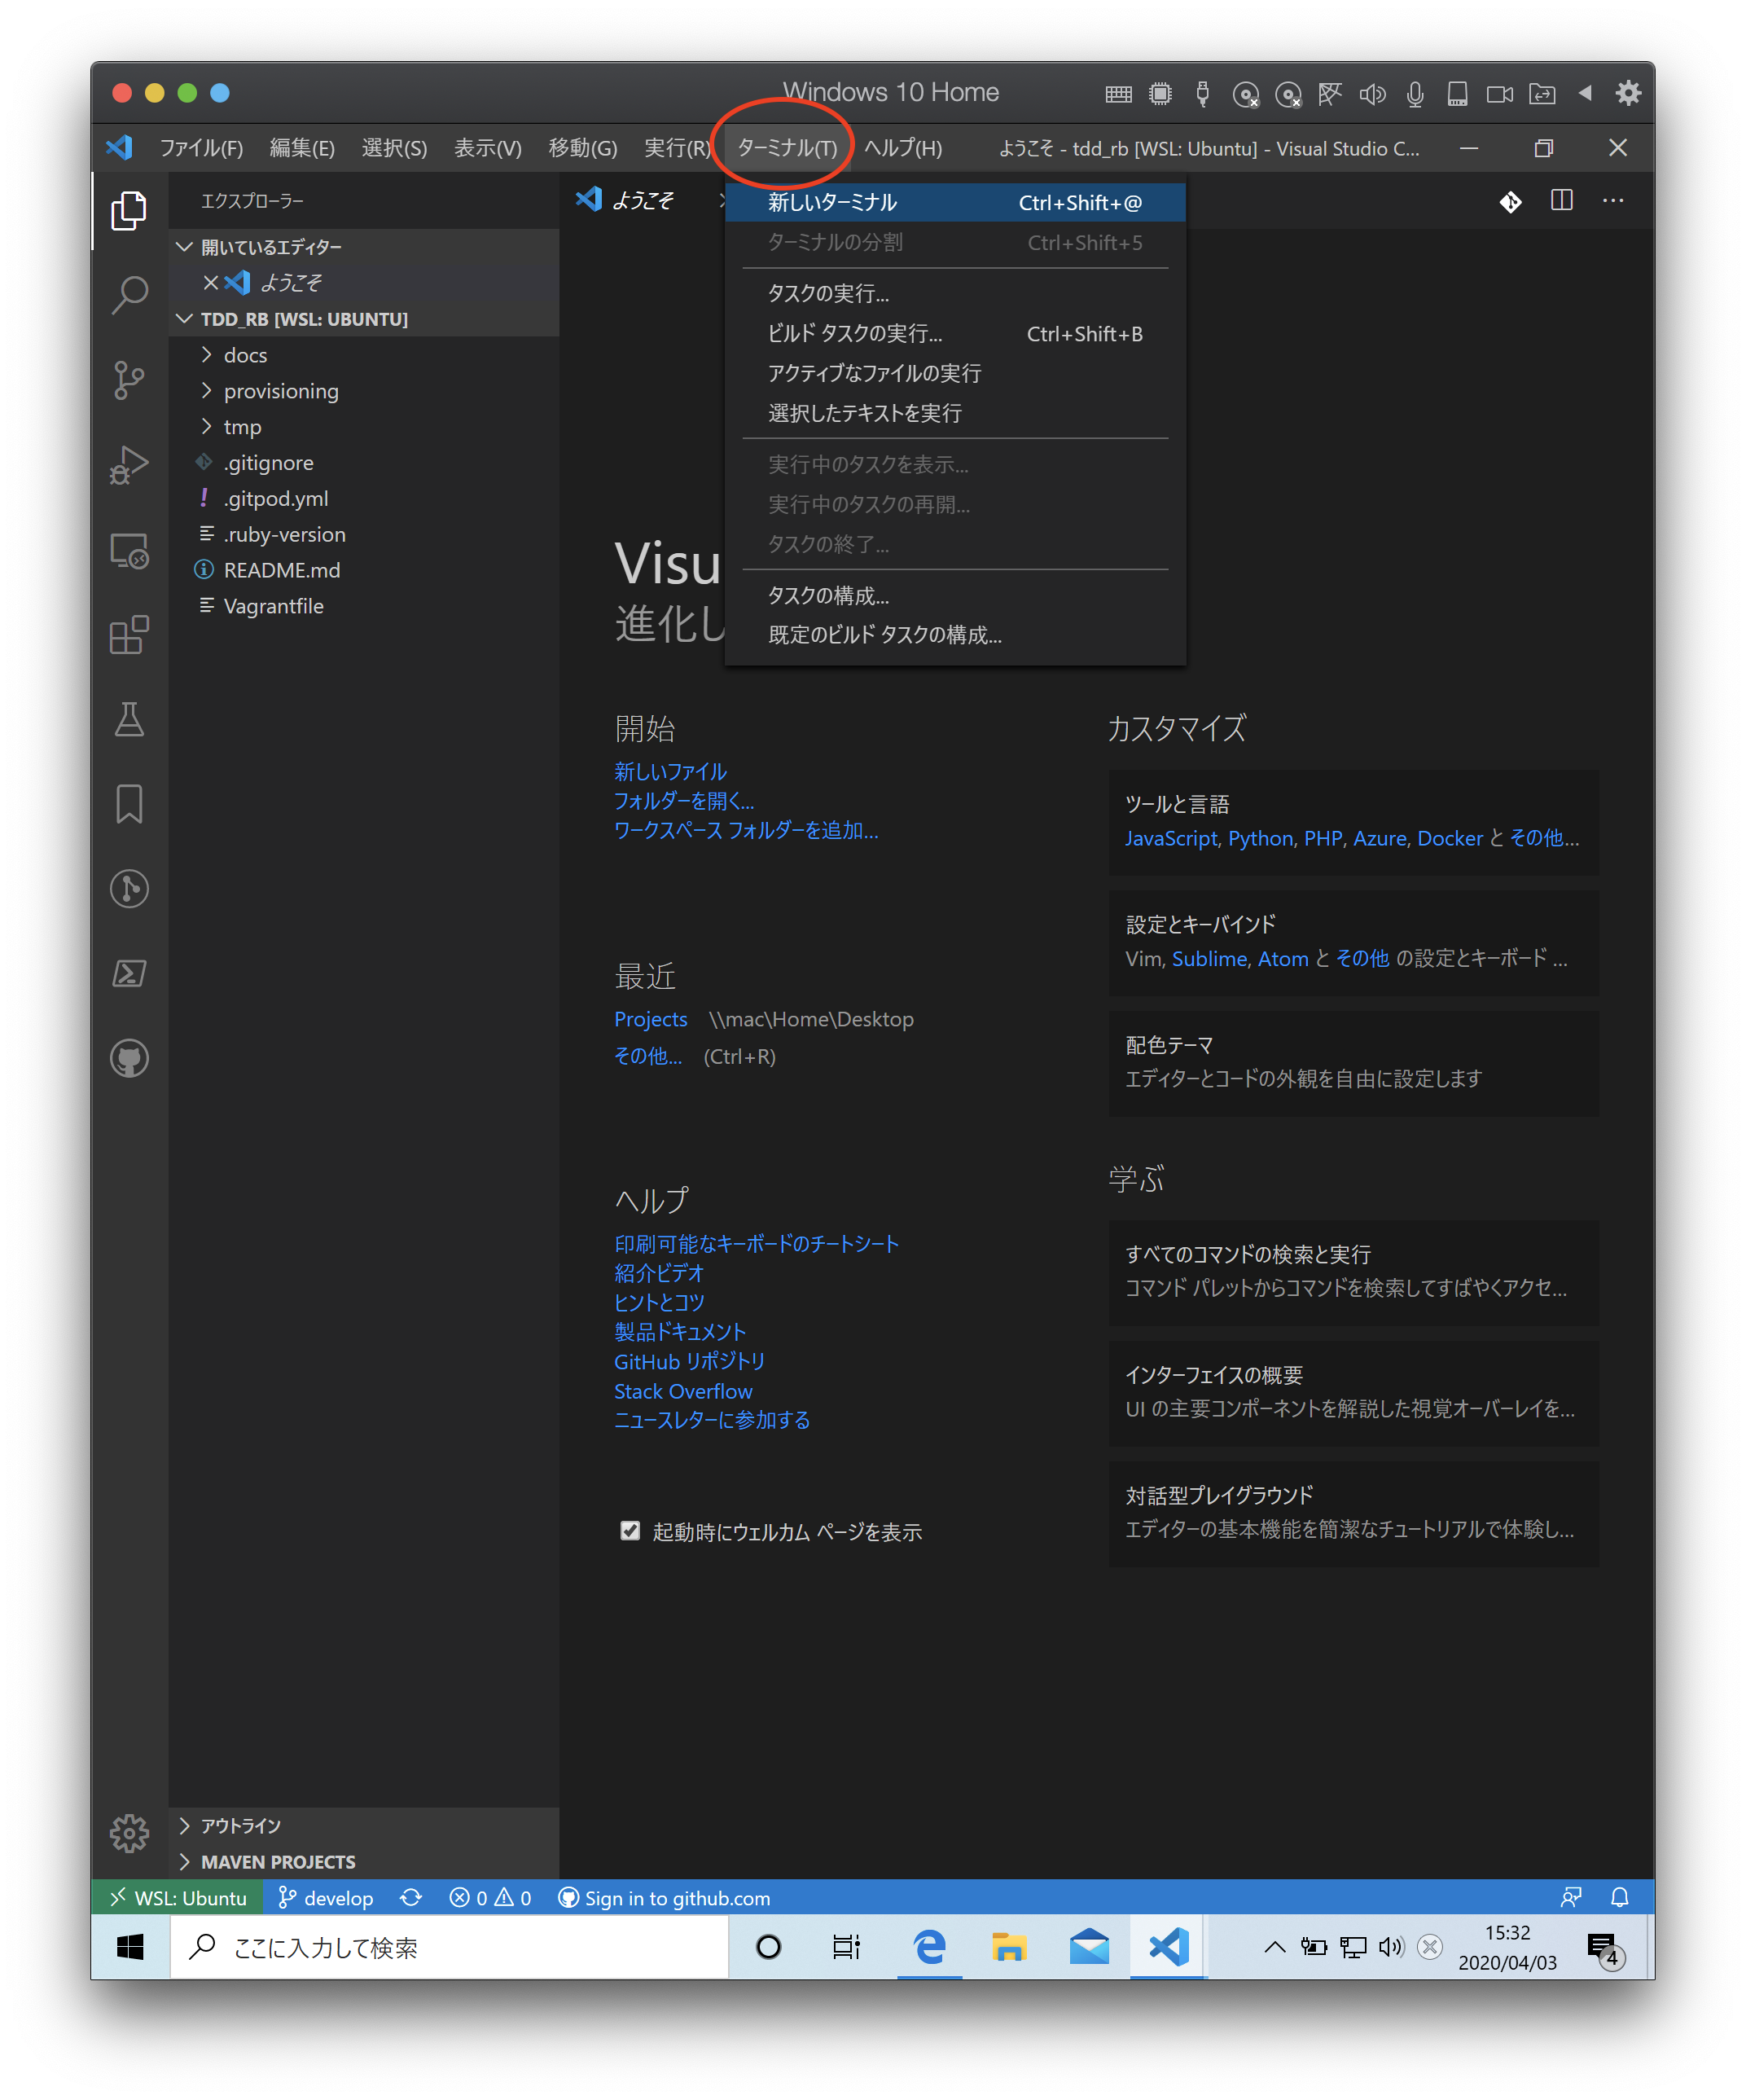
Task: Open the Search view in activity bar
Action: (x=129, y=295)
